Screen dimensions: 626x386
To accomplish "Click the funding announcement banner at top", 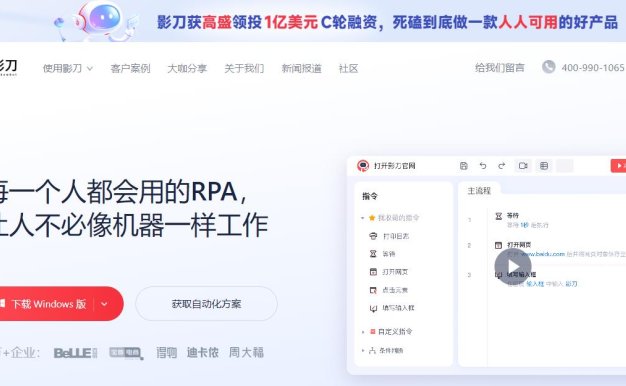I will 313,21.
